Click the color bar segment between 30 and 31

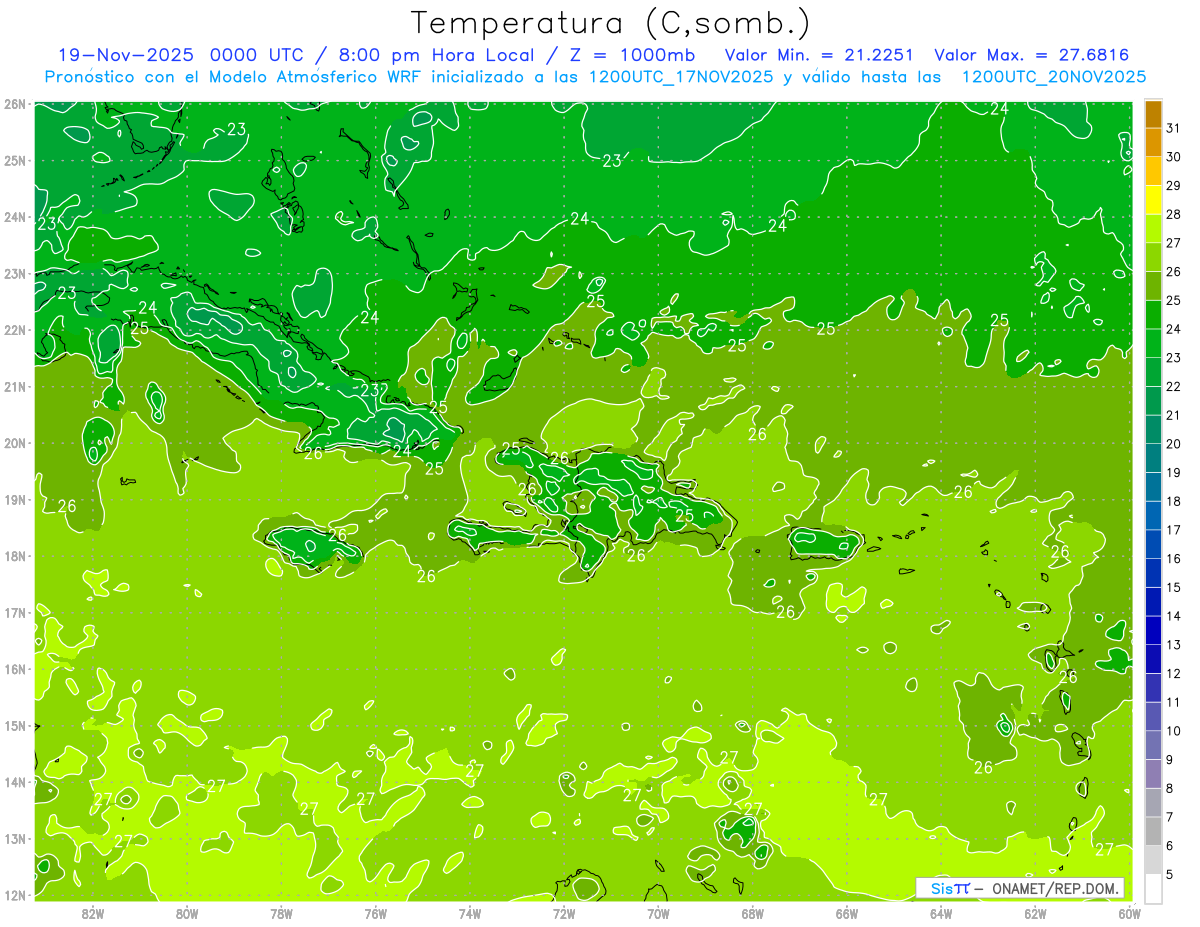click(x=1153, y=142)
